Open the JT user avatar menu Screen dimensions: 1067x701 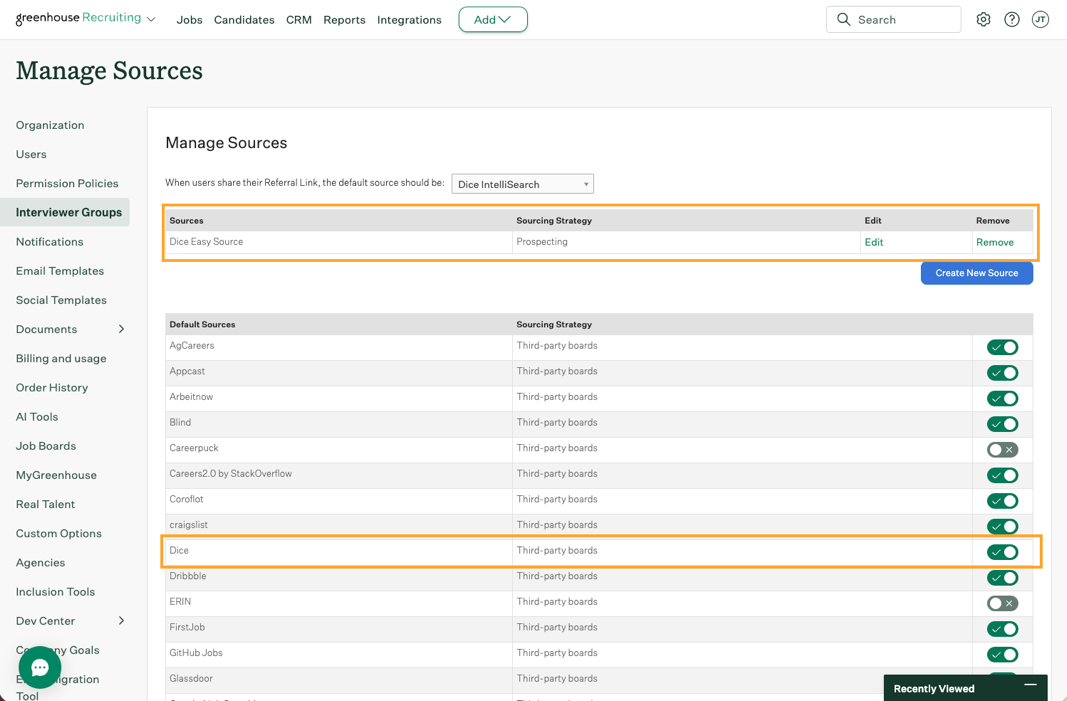[1040, 20]
